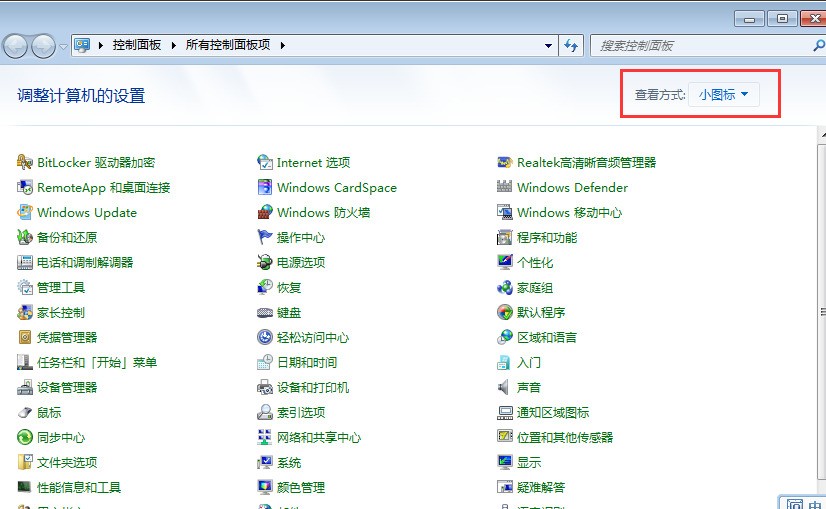Expand the address bar history dropdown
Screen dimensions: 826x509
click(548, 46)
